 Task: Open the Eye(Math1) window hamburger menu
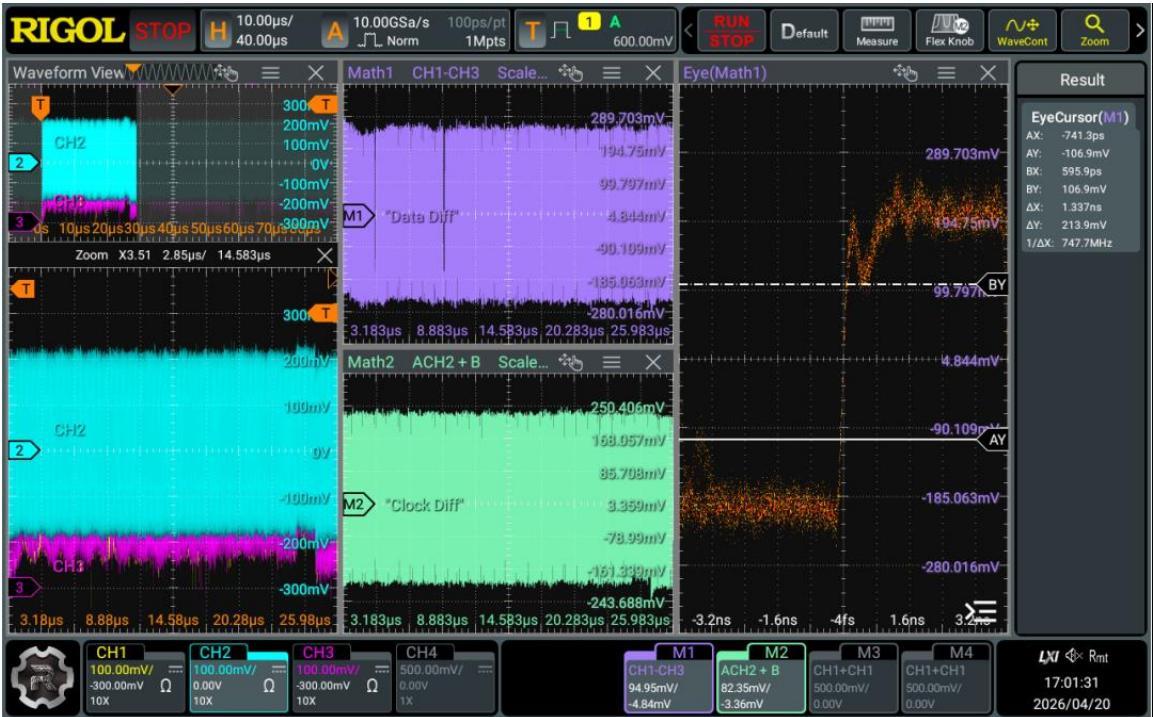(946, 72)
